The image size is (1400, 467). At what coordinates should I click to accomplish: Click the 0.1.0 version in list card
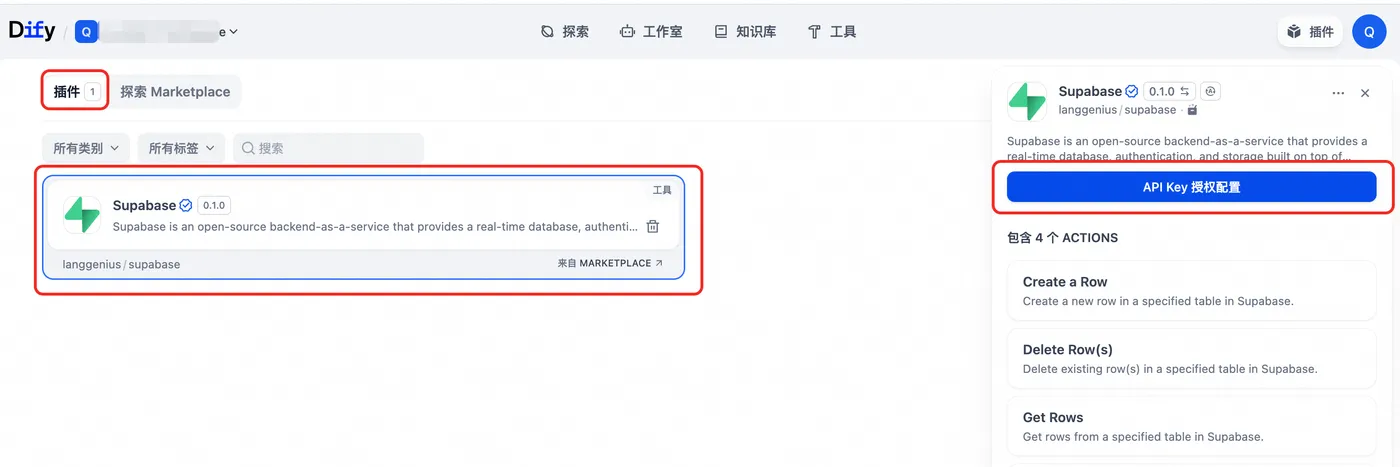coord(214,205)
